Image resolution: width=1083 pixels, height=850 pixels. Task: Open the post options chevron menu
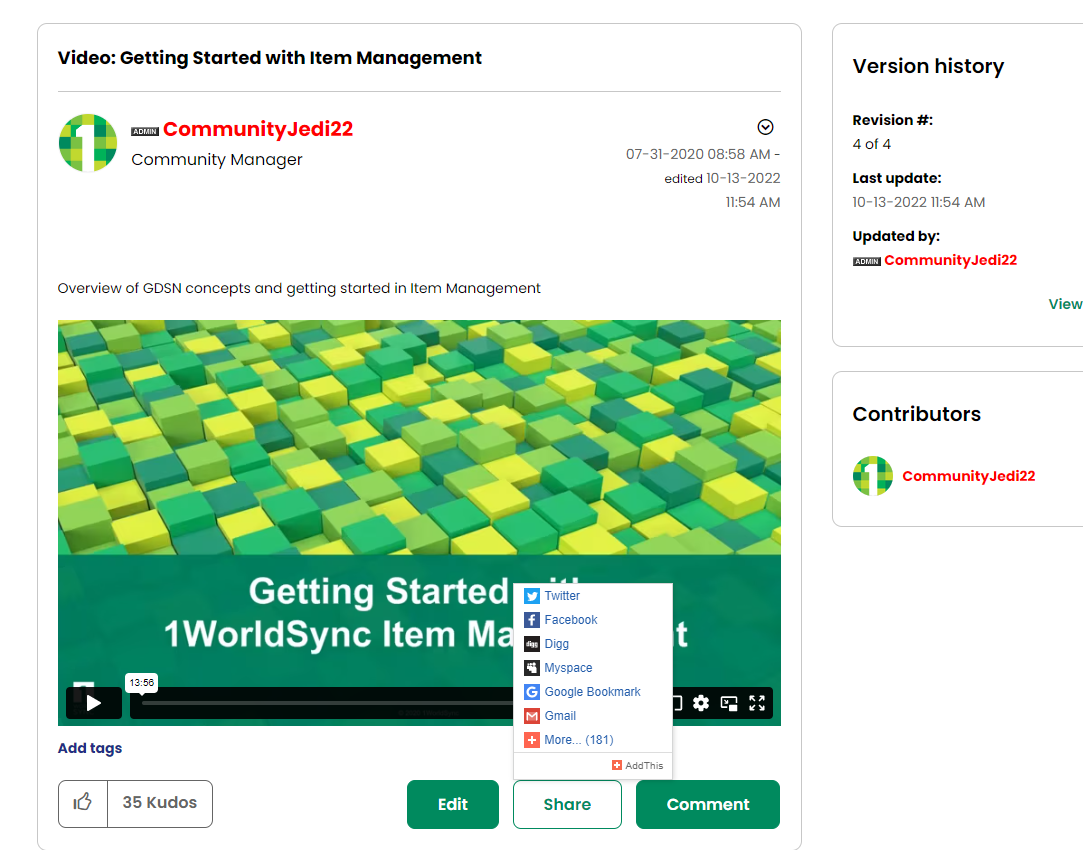pyautogui.click(x=766, y=127)
